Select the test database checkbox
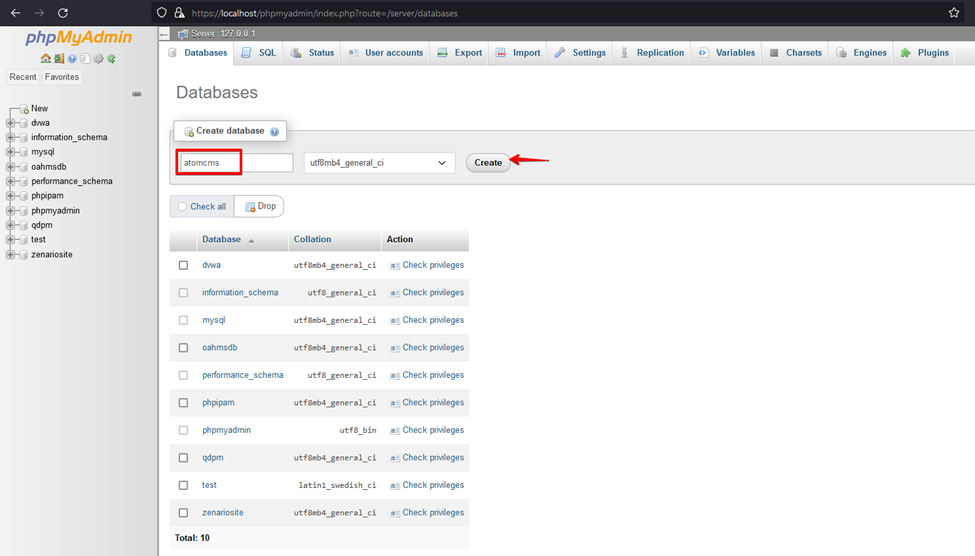 183,485
